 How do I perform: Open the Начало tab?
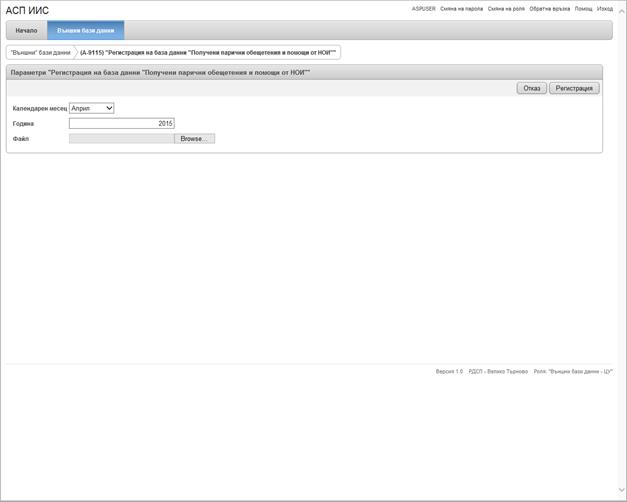26,30
